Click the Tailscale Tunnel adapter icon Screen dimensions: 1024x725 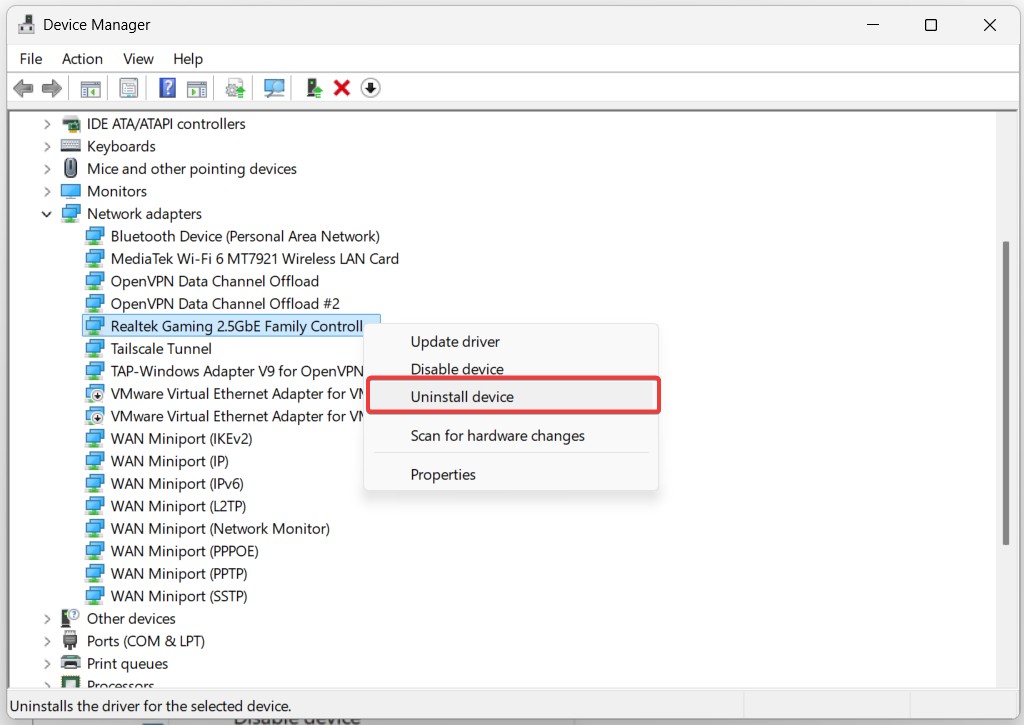point(95,348)
